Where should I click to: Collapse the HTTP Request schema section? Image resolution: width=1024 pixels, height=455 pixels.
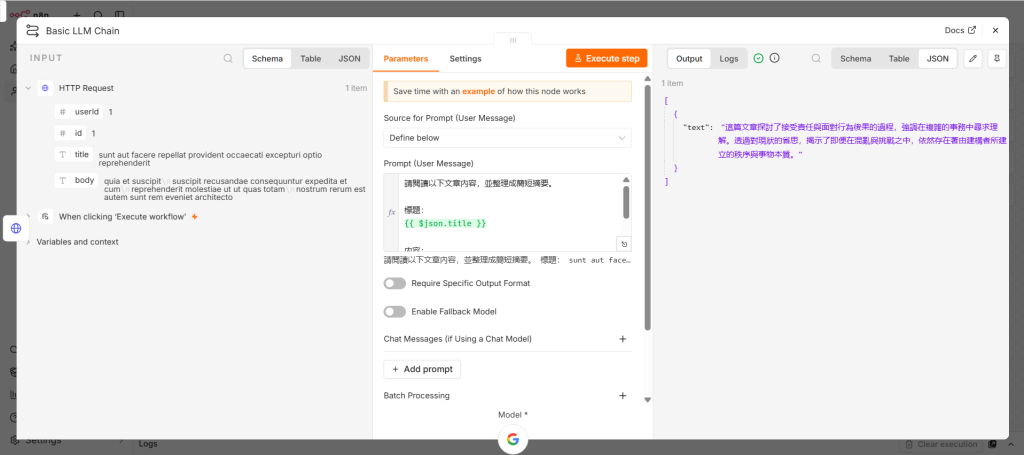28,87
